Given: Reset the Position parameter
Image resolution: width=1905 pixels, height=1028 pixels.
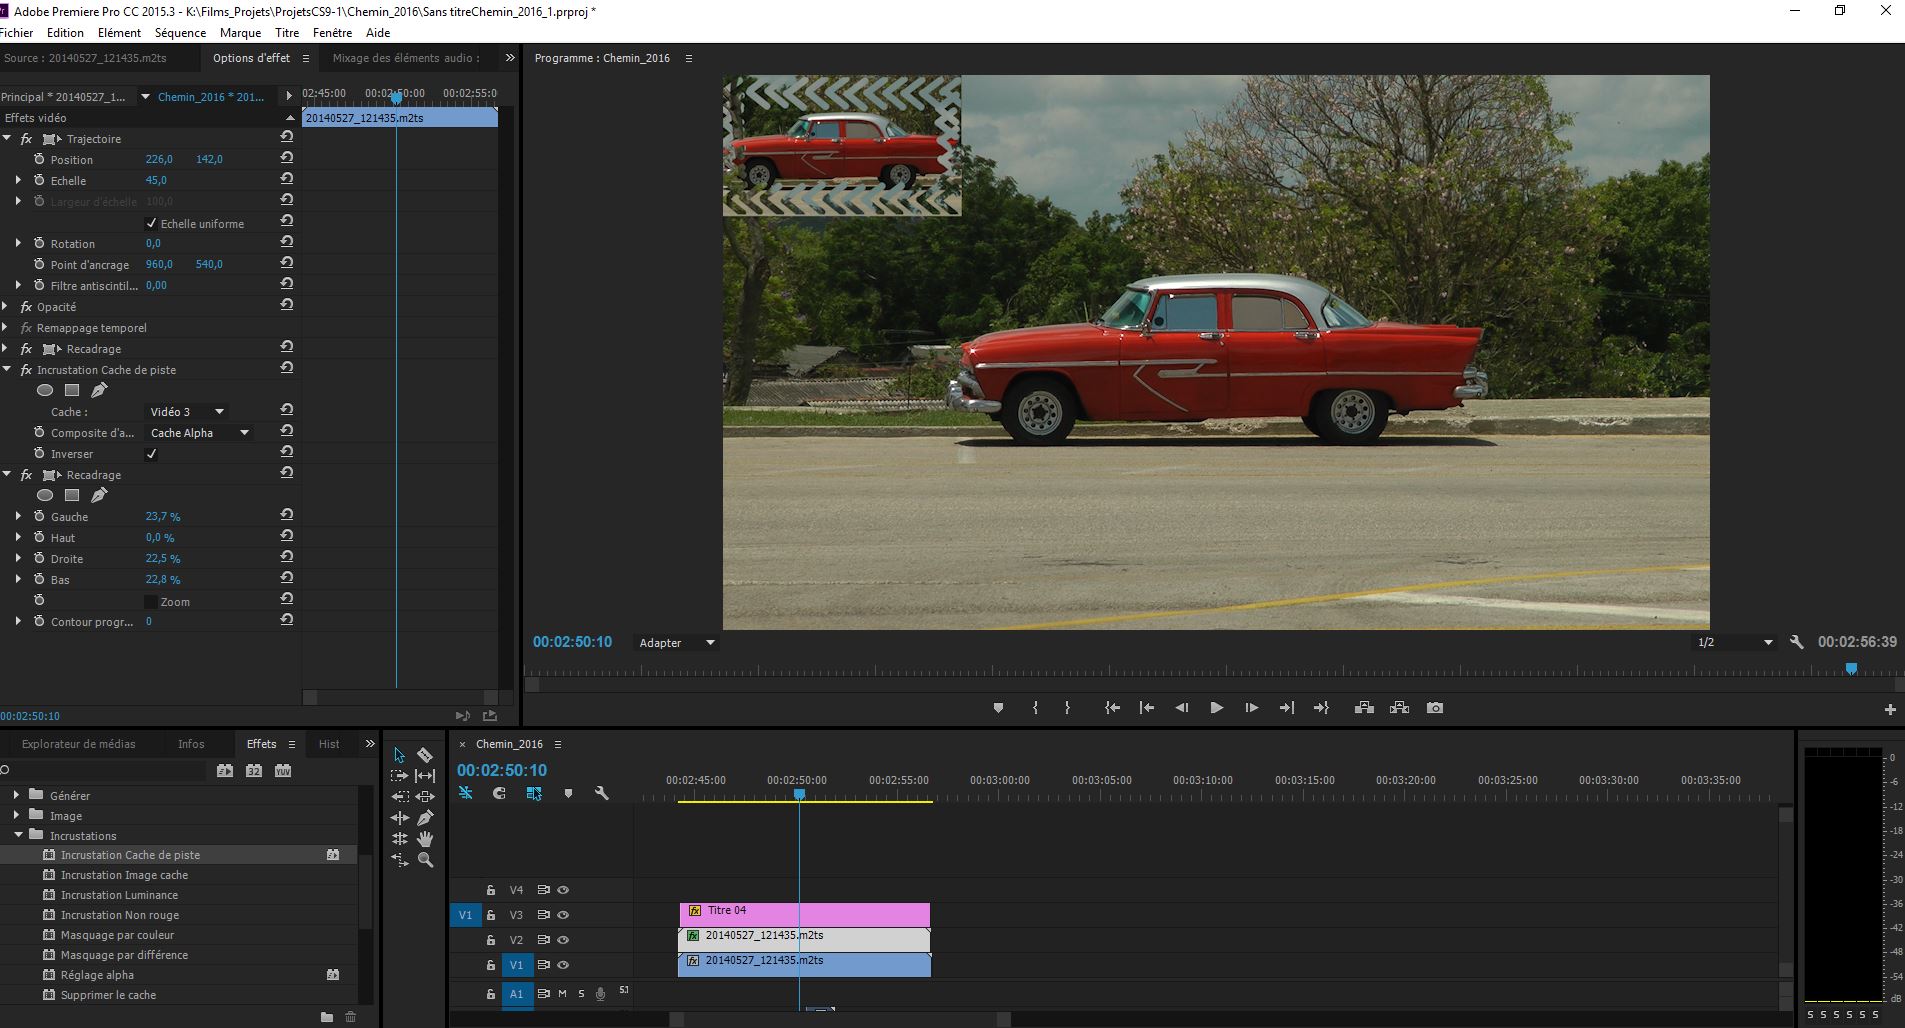Looking at the screenshot, I should click(287, 159).
